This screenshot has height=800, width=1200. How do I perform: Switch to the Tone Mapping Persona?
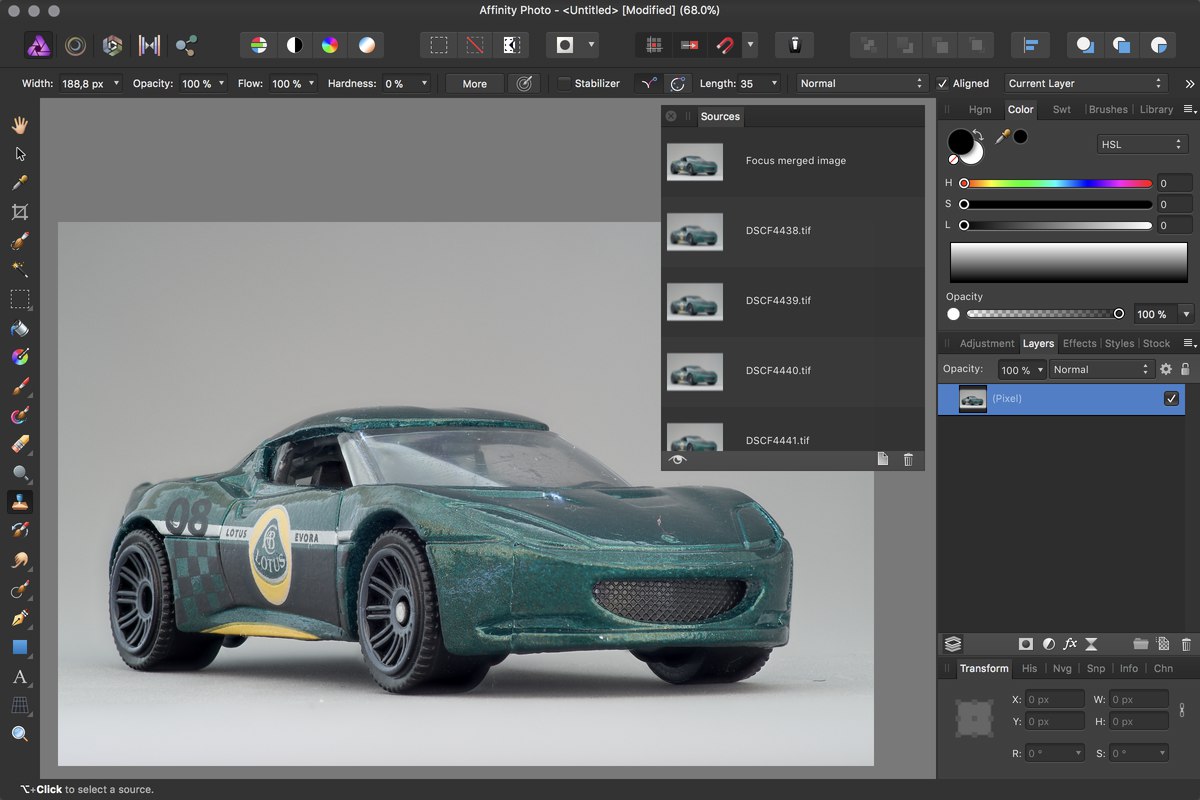coord(149,45)
